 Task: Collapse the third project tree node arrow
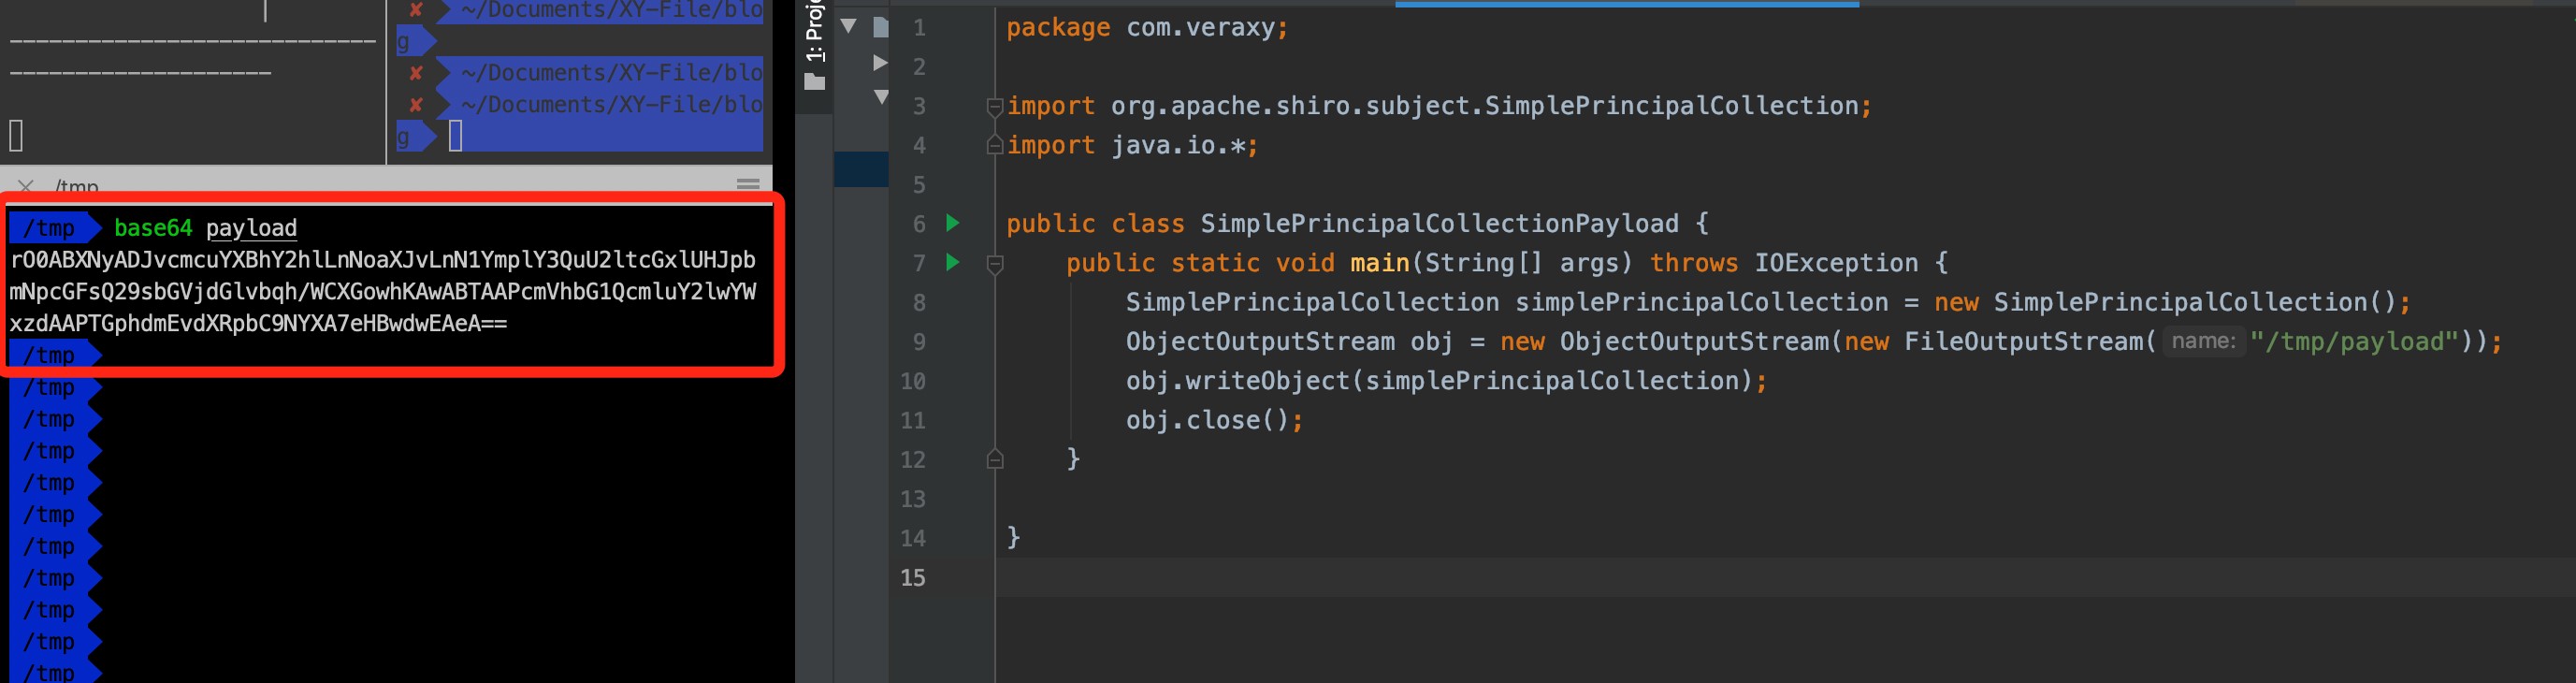881,97
